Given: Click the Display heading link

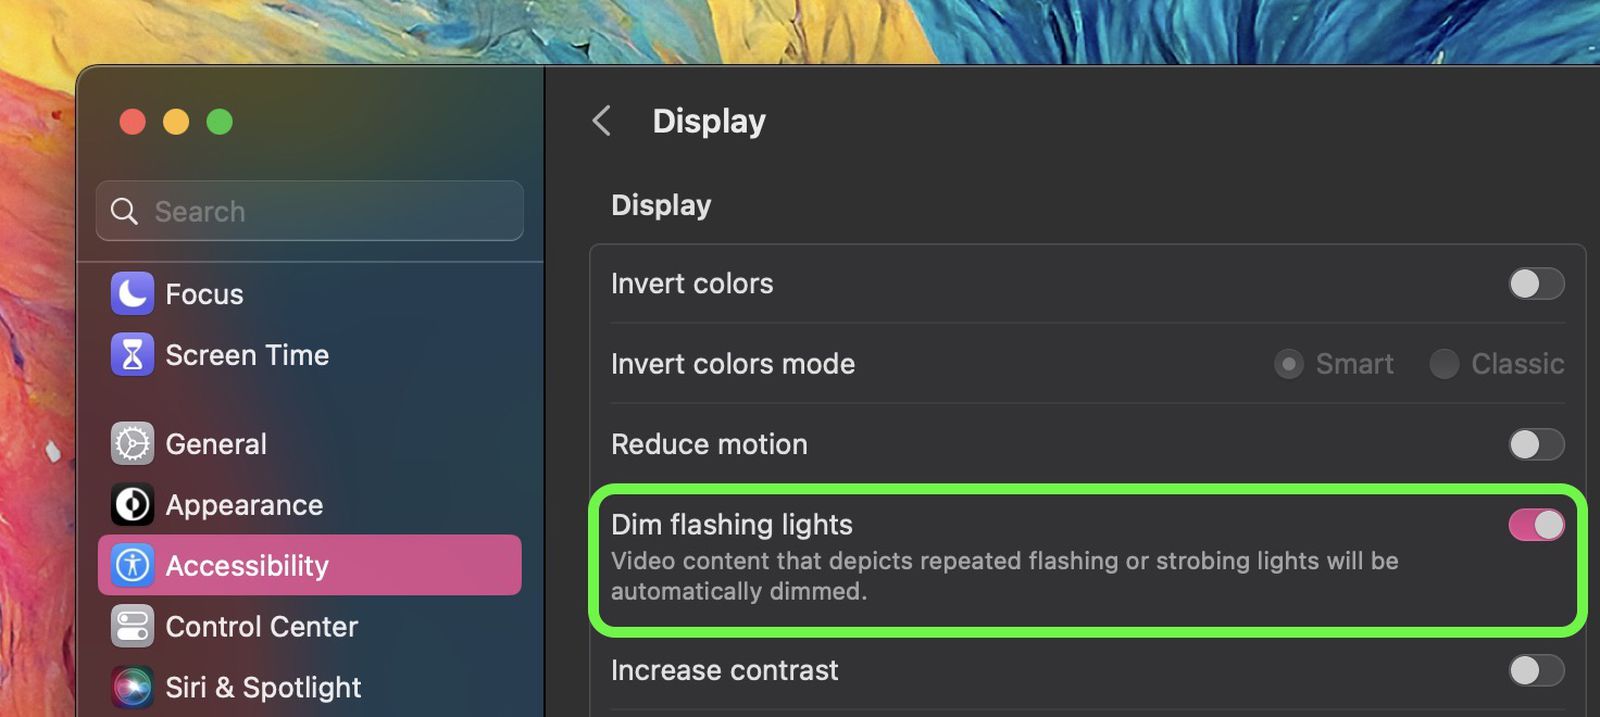Looking at the screenshot, I should 708,120.
